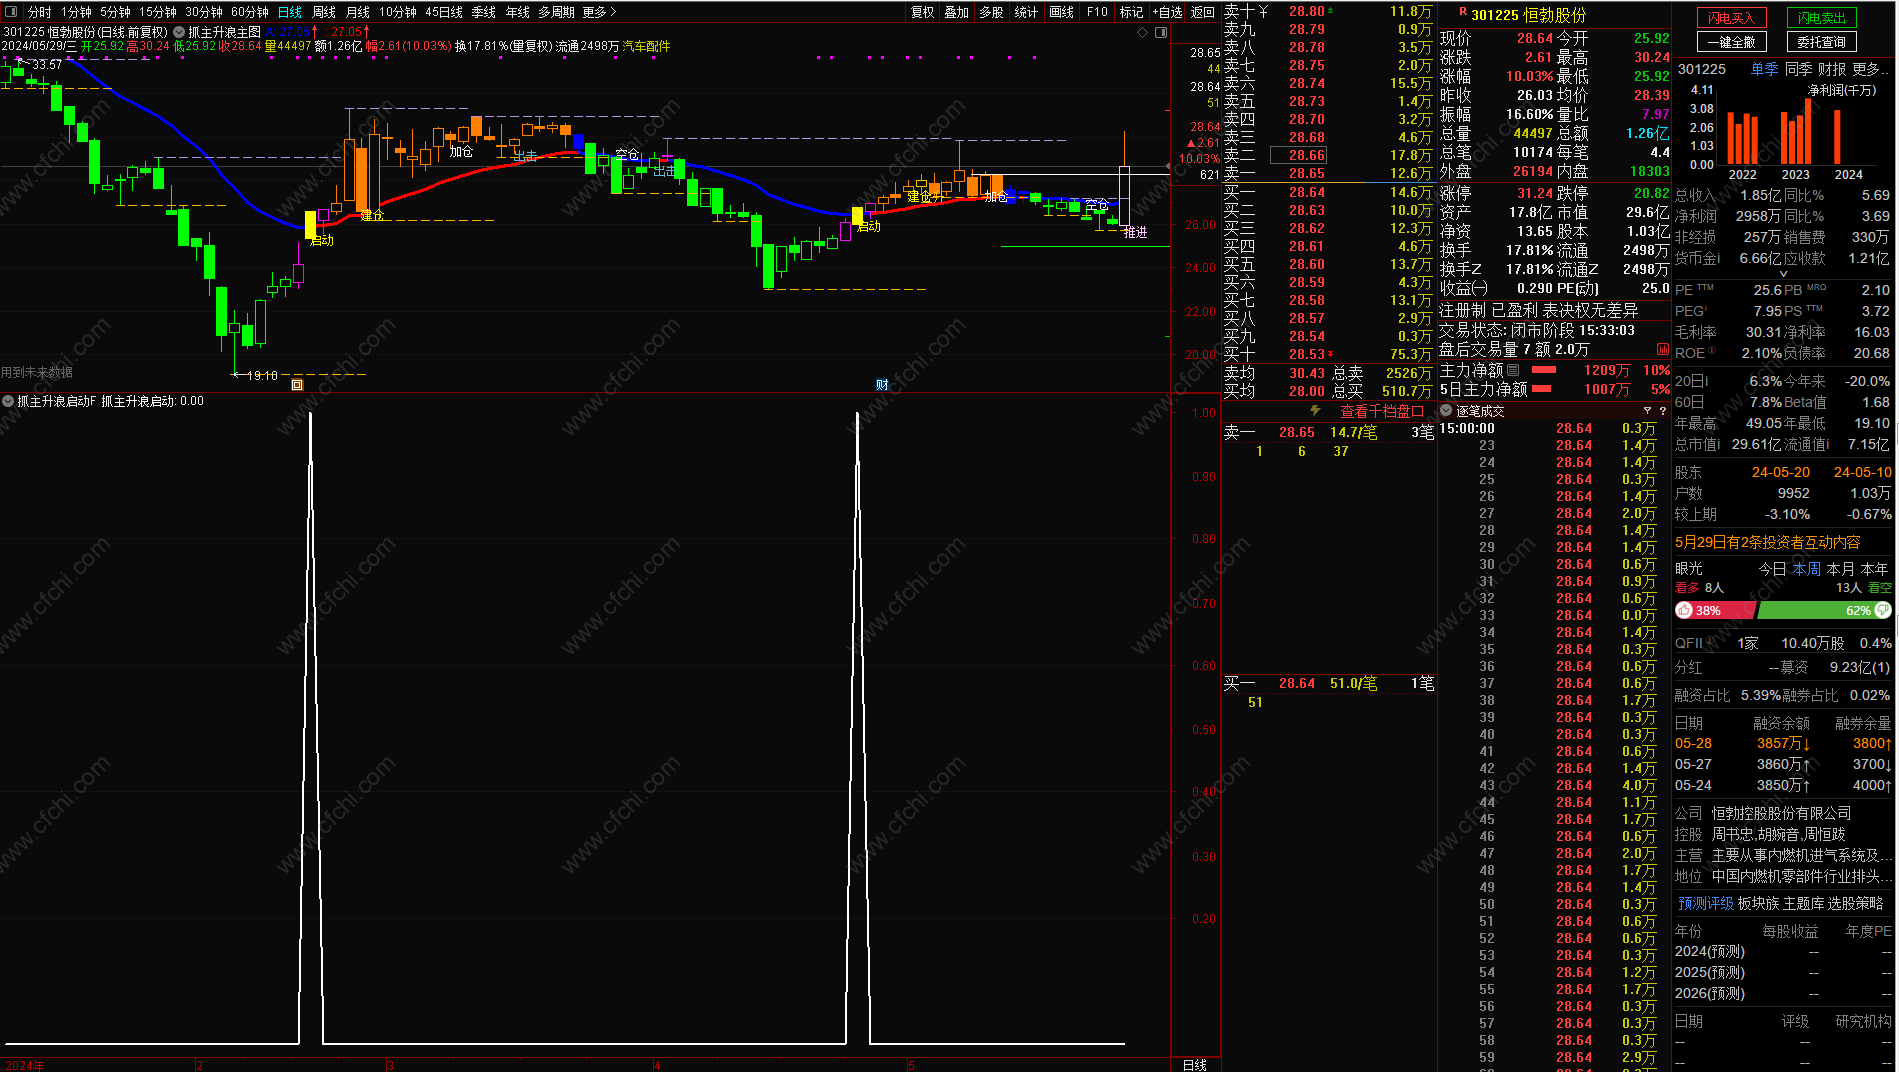Select the 15分钟 period tab
The width and height of the screenshot is (1899, 1072).
[158, 12]
